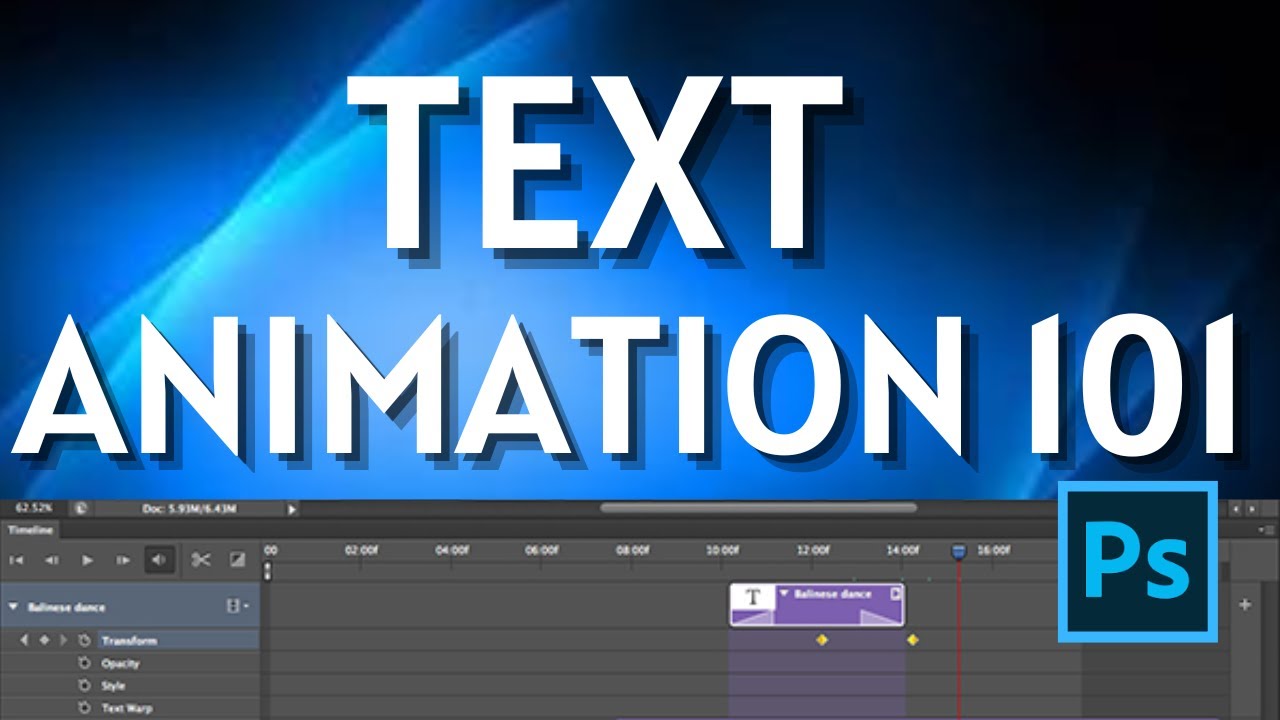Enable the Style keyframe stopwatch
Viewport: 1280px width, 720px height.
coord(84,686)
